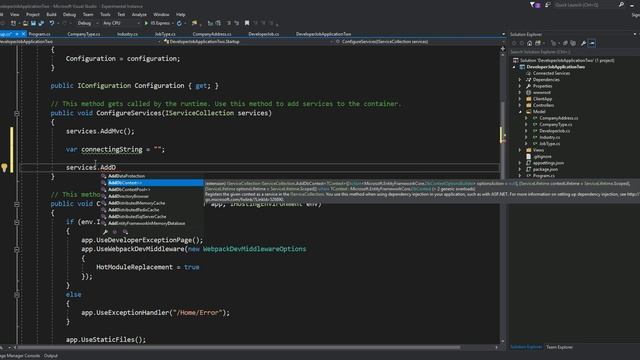Viewport: 640px width, 360px height.
Task: Click the lightbulb quick actions icon
Action: point(4,167)
